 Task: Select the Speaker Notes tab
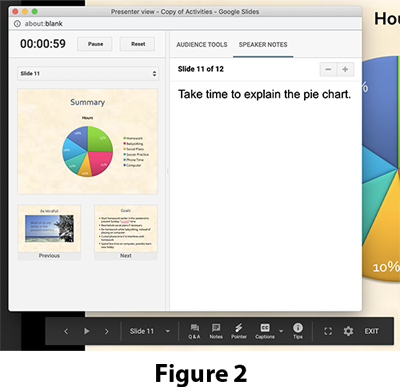pyautogui.click(x=263, y=45)
